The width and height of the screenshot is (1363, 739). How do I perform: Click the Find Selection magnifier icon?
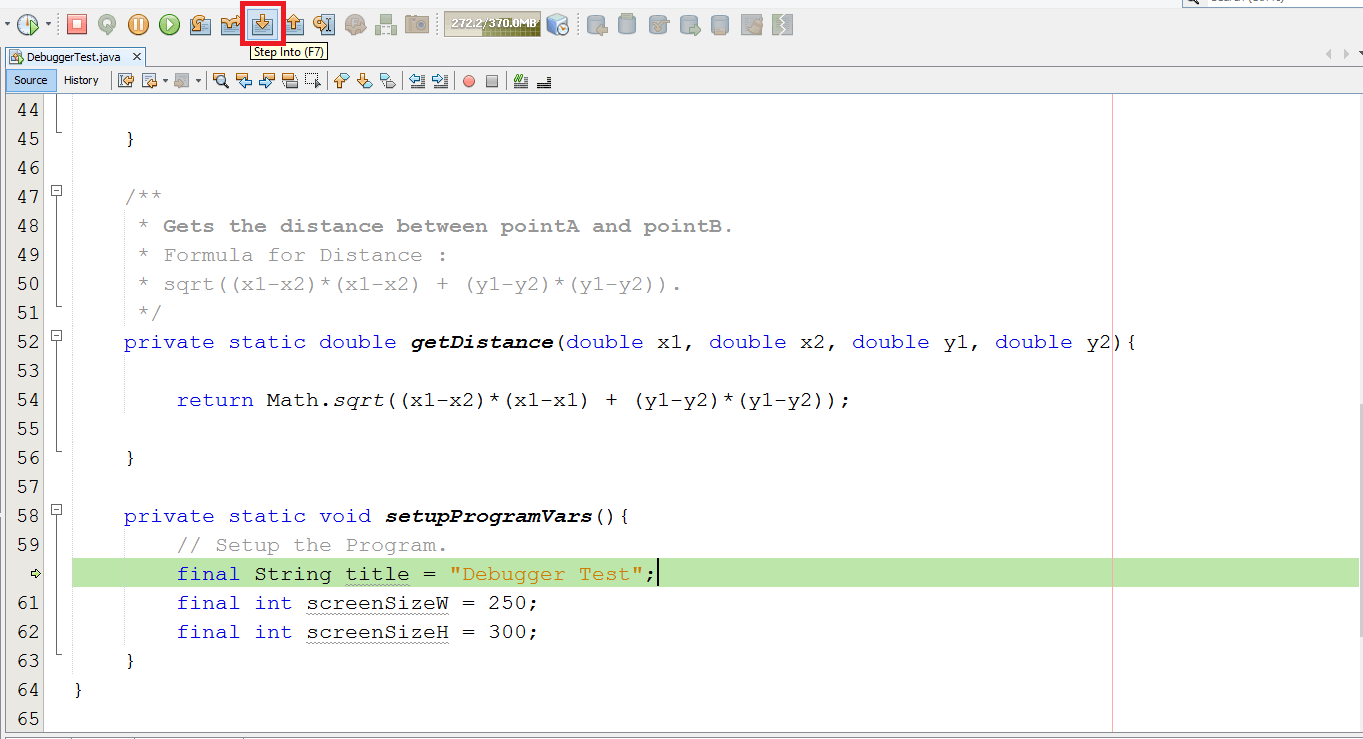pyautogui.click(x=221, y=81)
